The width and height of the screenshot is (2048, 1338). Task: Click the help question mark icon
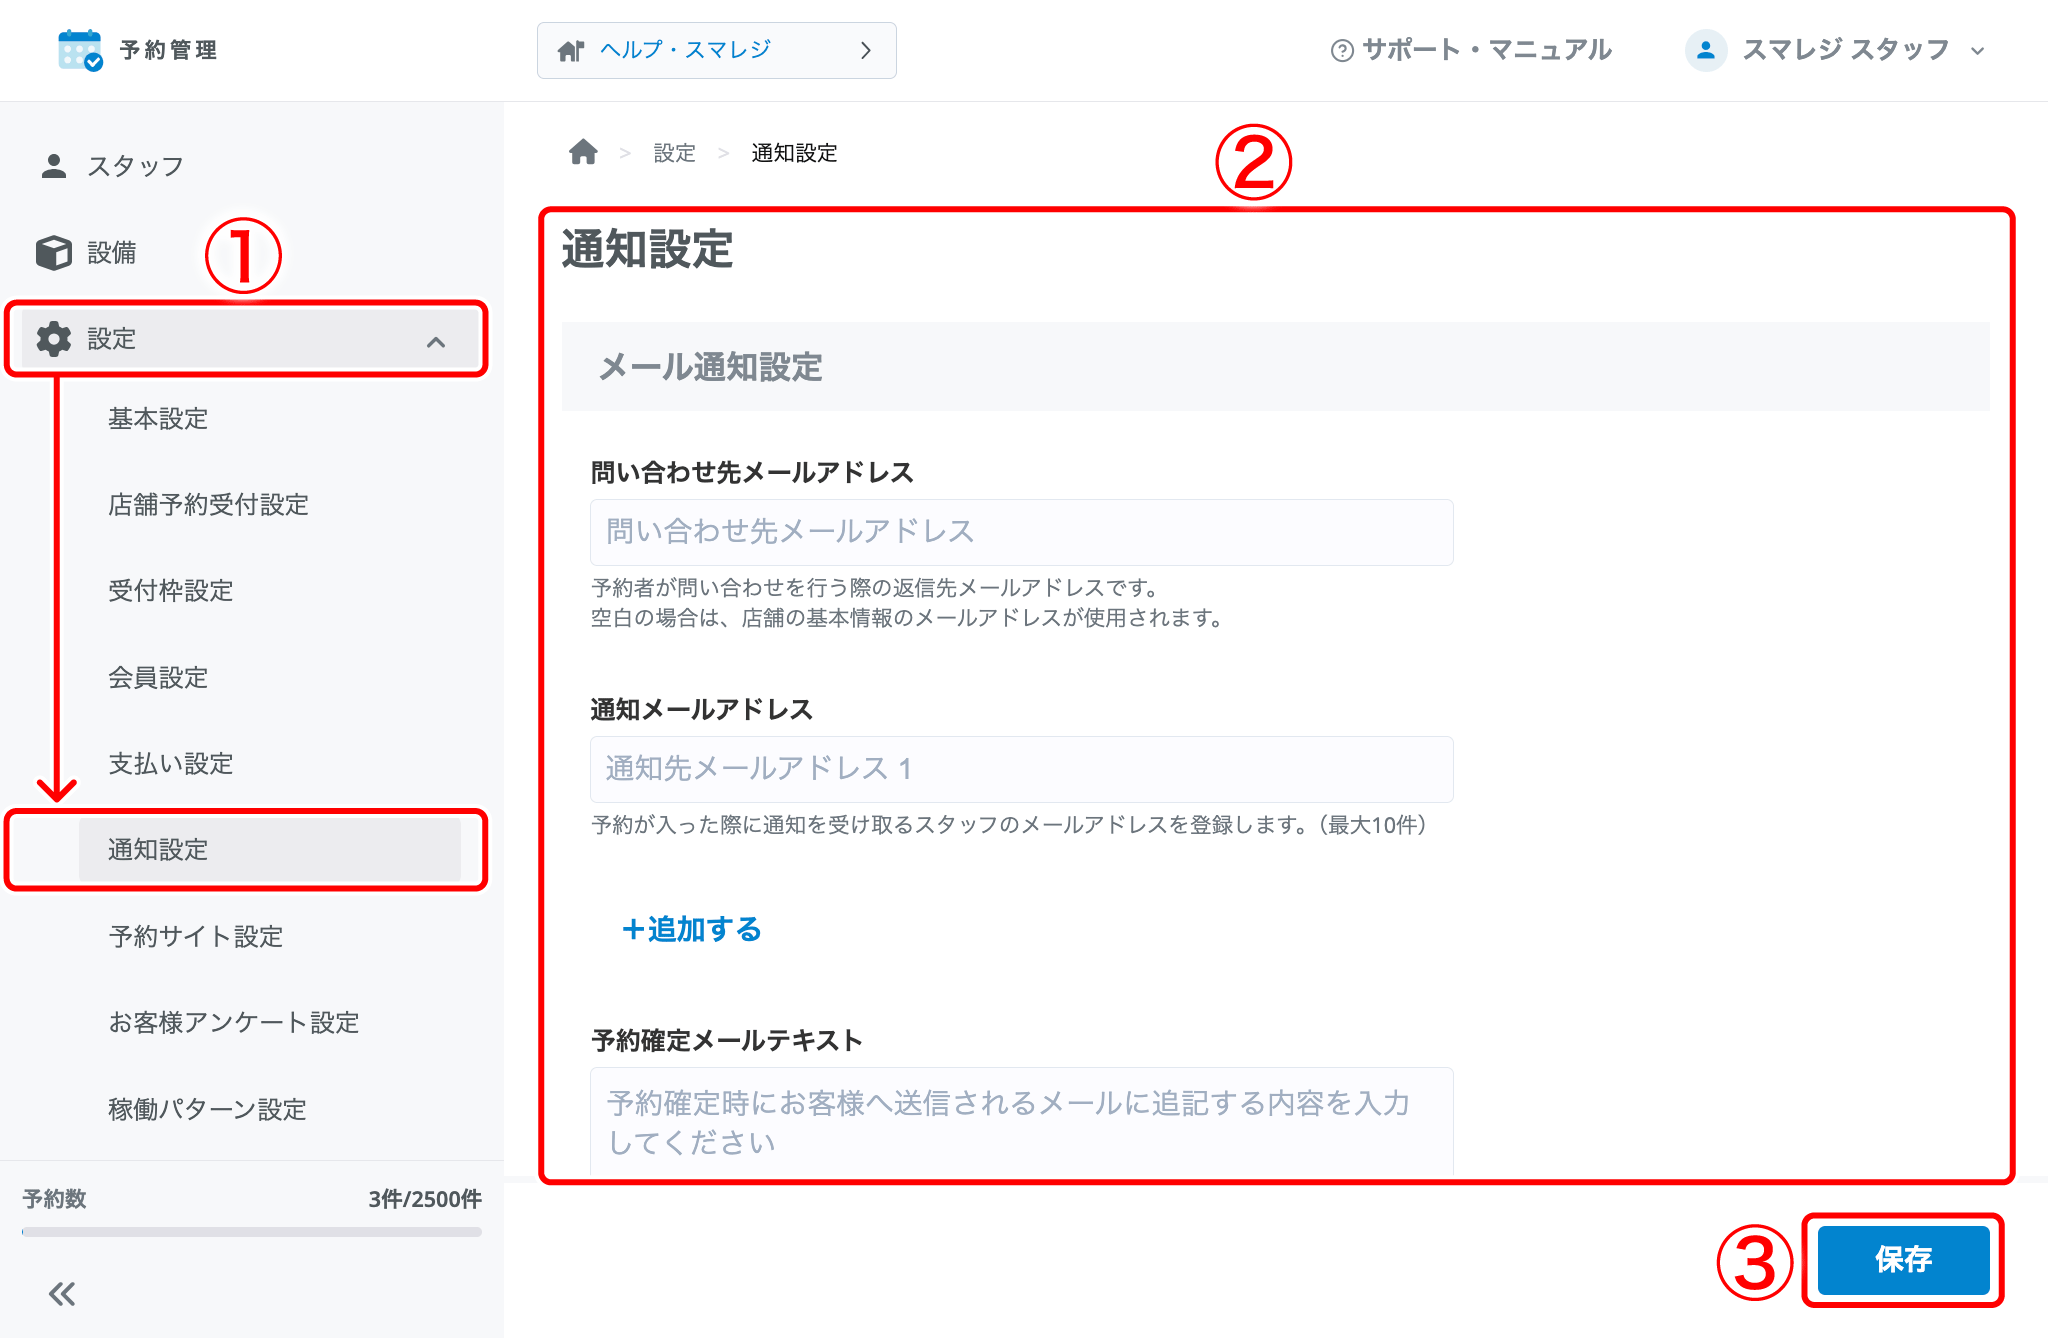tap(1342, 50)
